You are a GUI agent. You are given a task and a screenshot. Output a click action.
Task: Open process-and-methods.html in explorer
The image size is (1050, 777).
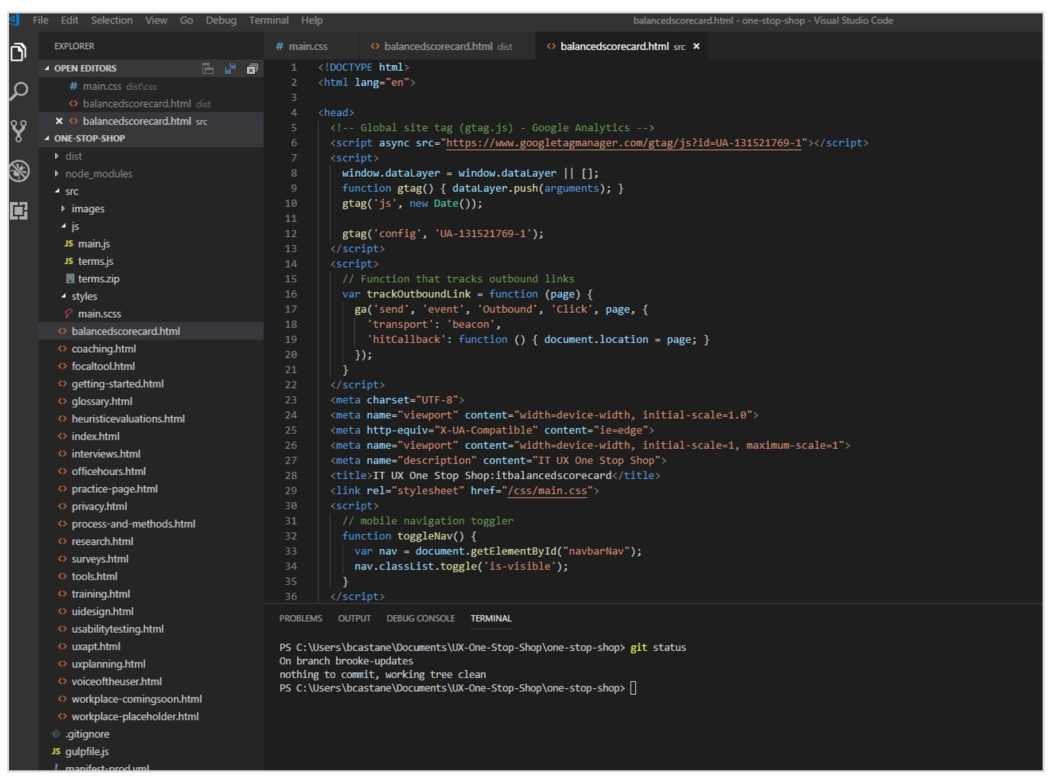click(x=151, y=524)
